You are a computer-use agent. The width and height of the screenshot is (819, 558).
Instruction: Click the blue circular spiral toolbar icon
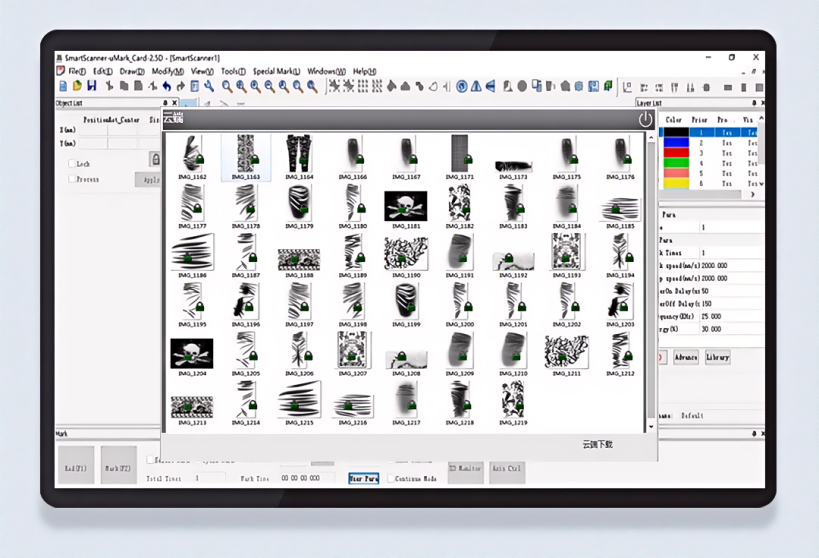tap(462, 87)
